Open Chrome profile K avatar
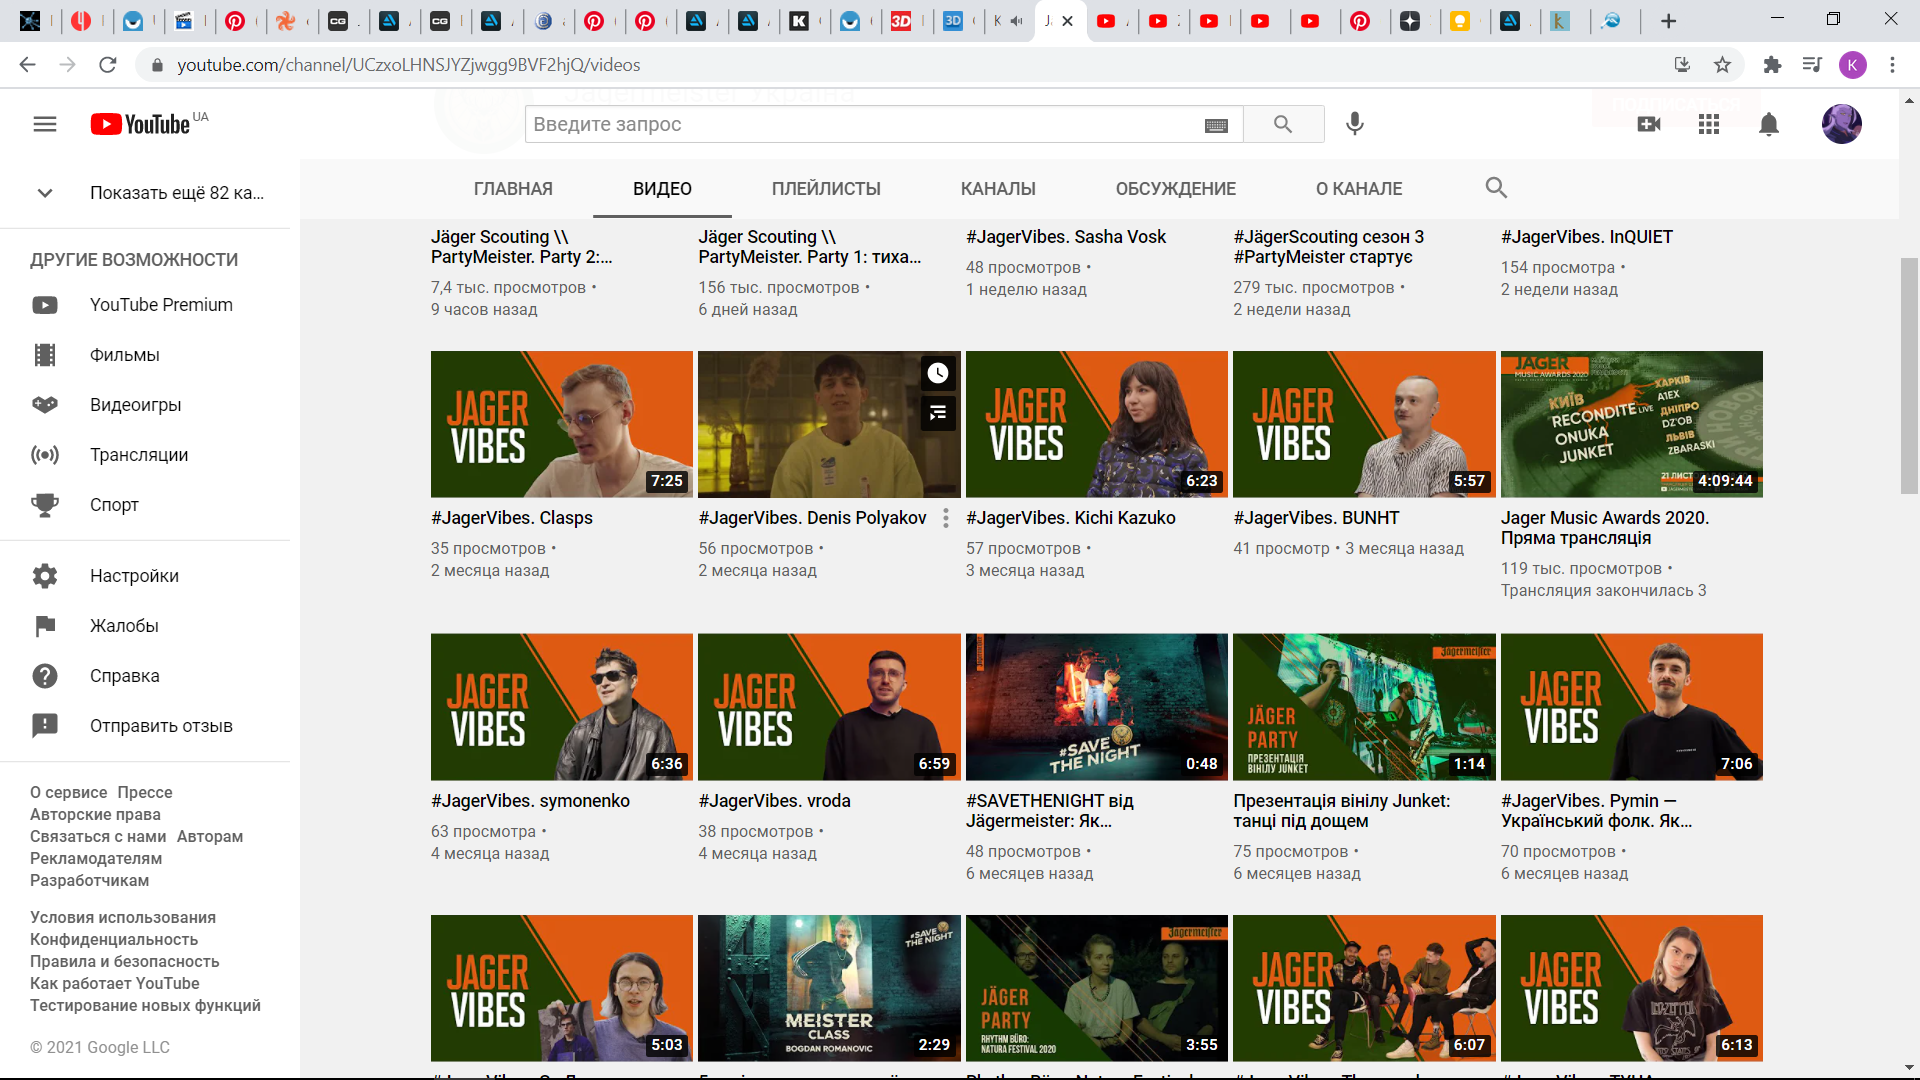This screenshot has width=1920, height=1080. 1852,65
